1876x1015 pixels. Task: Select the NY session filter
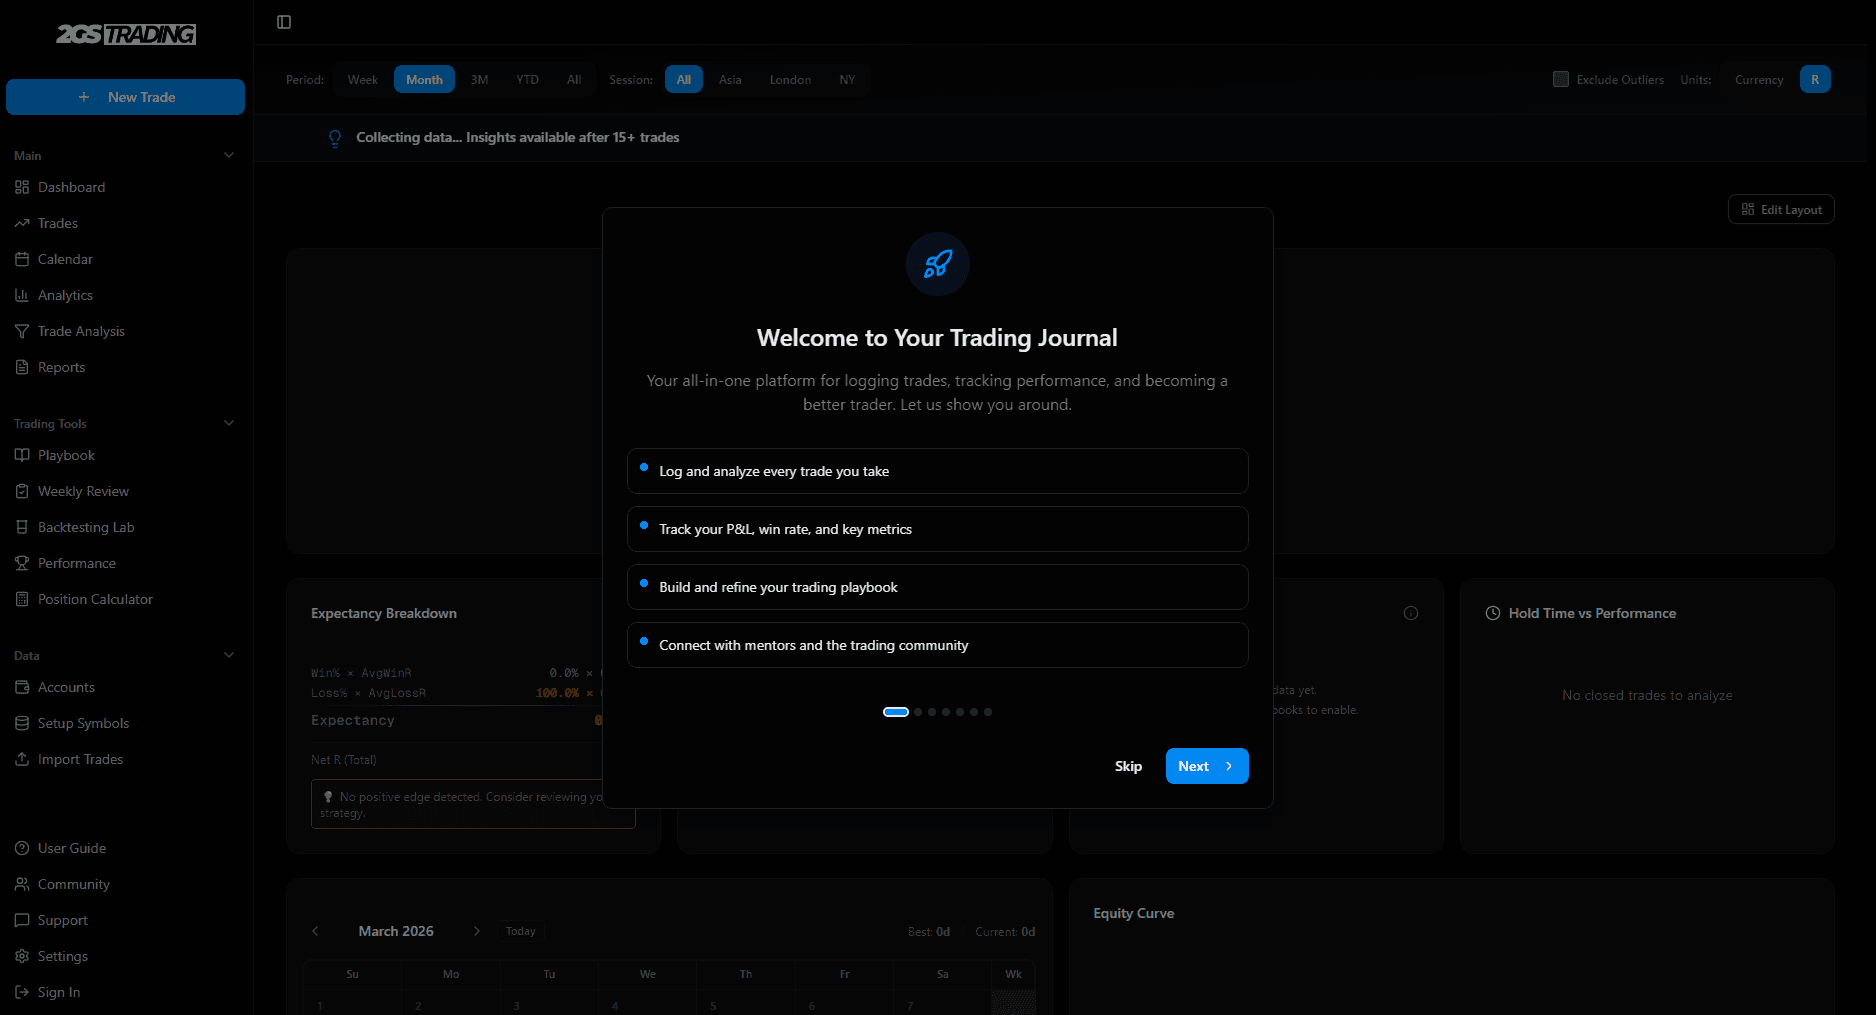(847, 79)
